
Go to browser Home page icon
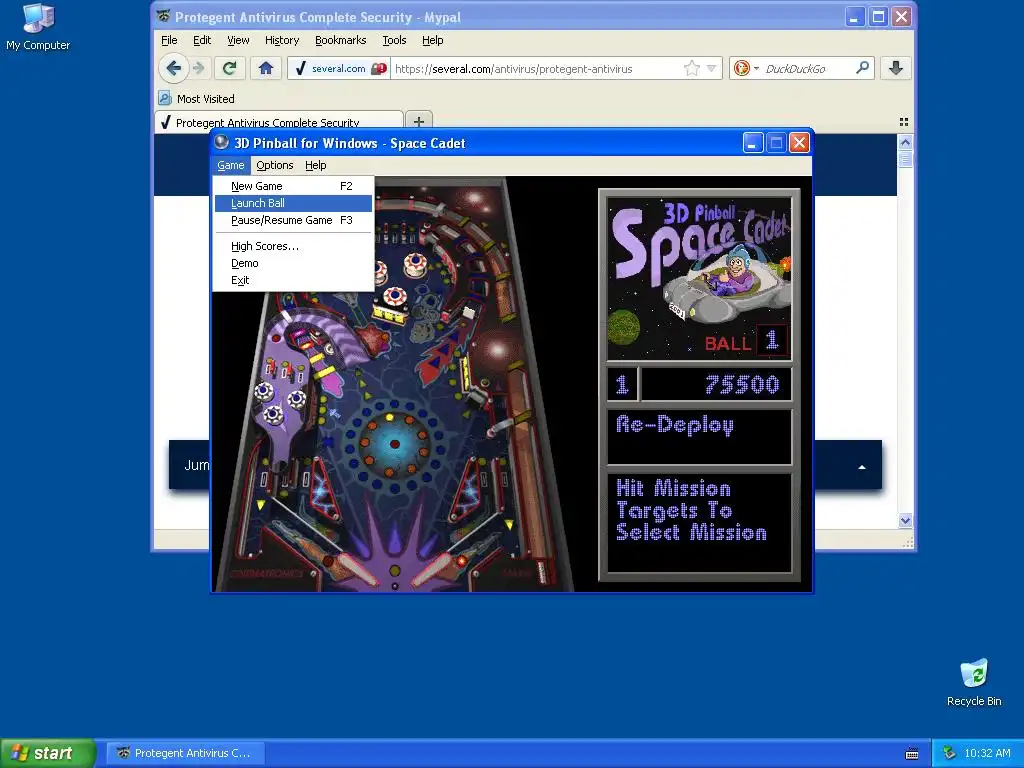[x=266, y=68]
